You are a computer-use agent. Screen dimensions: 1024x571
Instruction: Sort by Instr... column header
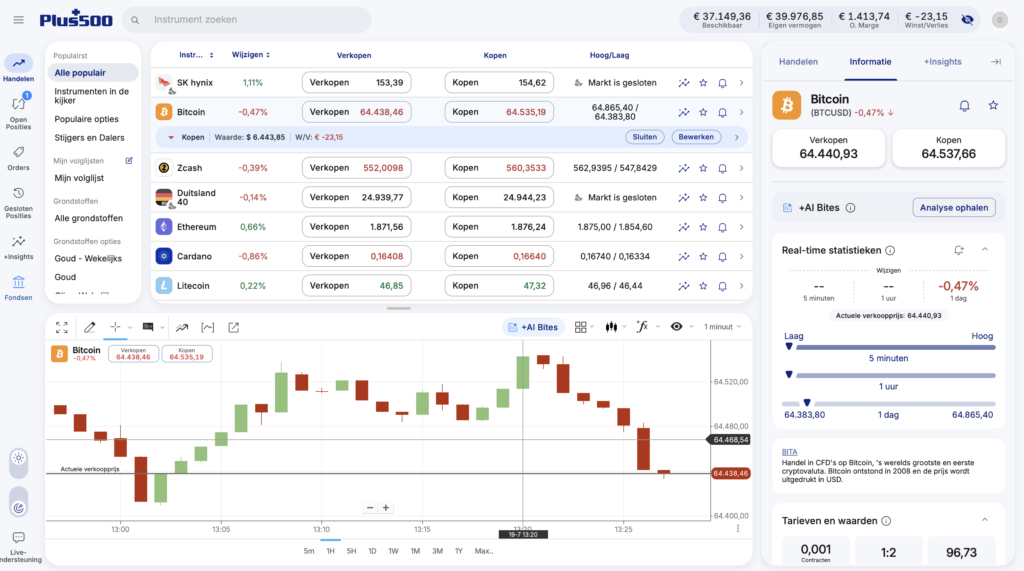pyautogui.click(x=196, y=55)
